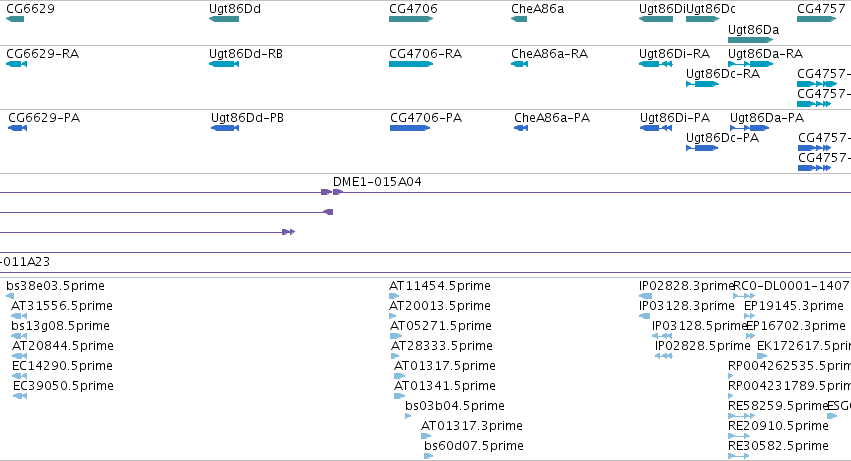Click the Ugt86Di-PA protein glyph

(656, 128)
